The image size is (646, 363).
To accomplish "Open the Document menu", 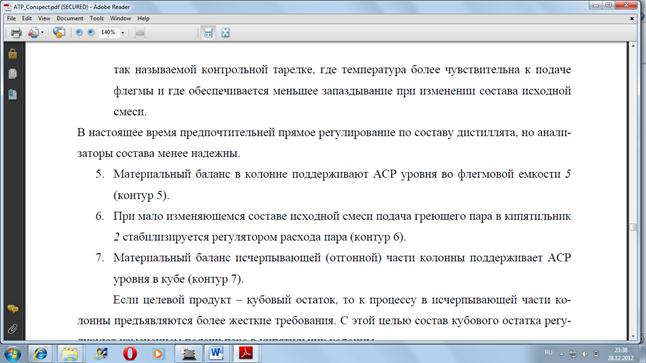I will pos(70,19).
